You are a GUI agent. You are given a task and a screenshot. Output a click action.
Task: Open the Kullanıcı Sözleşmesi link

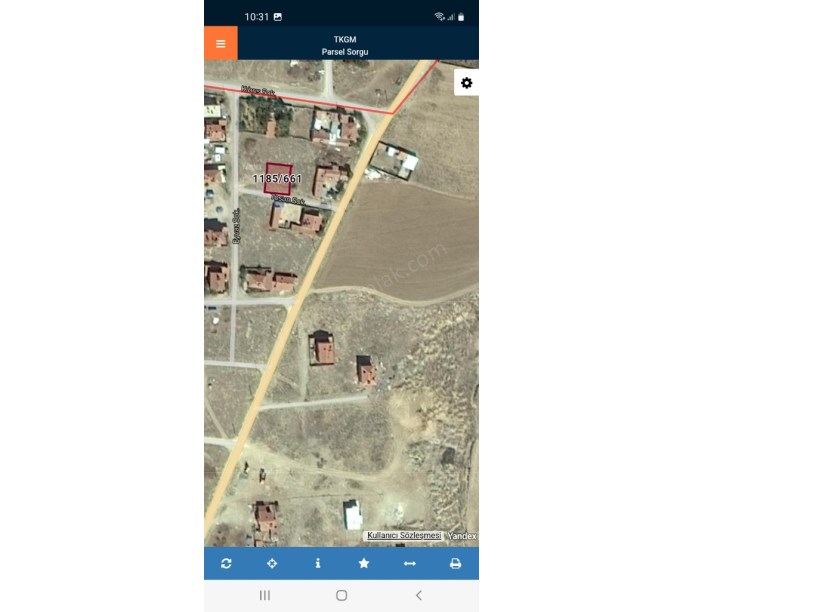coord(404,536)
